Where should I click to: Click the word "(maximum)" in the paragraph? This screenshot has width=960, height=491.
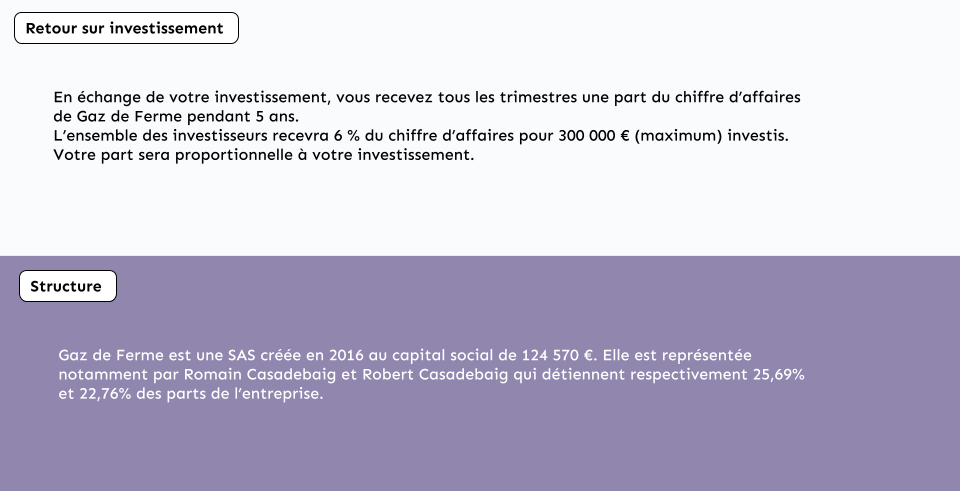click(x=678, y=136)
